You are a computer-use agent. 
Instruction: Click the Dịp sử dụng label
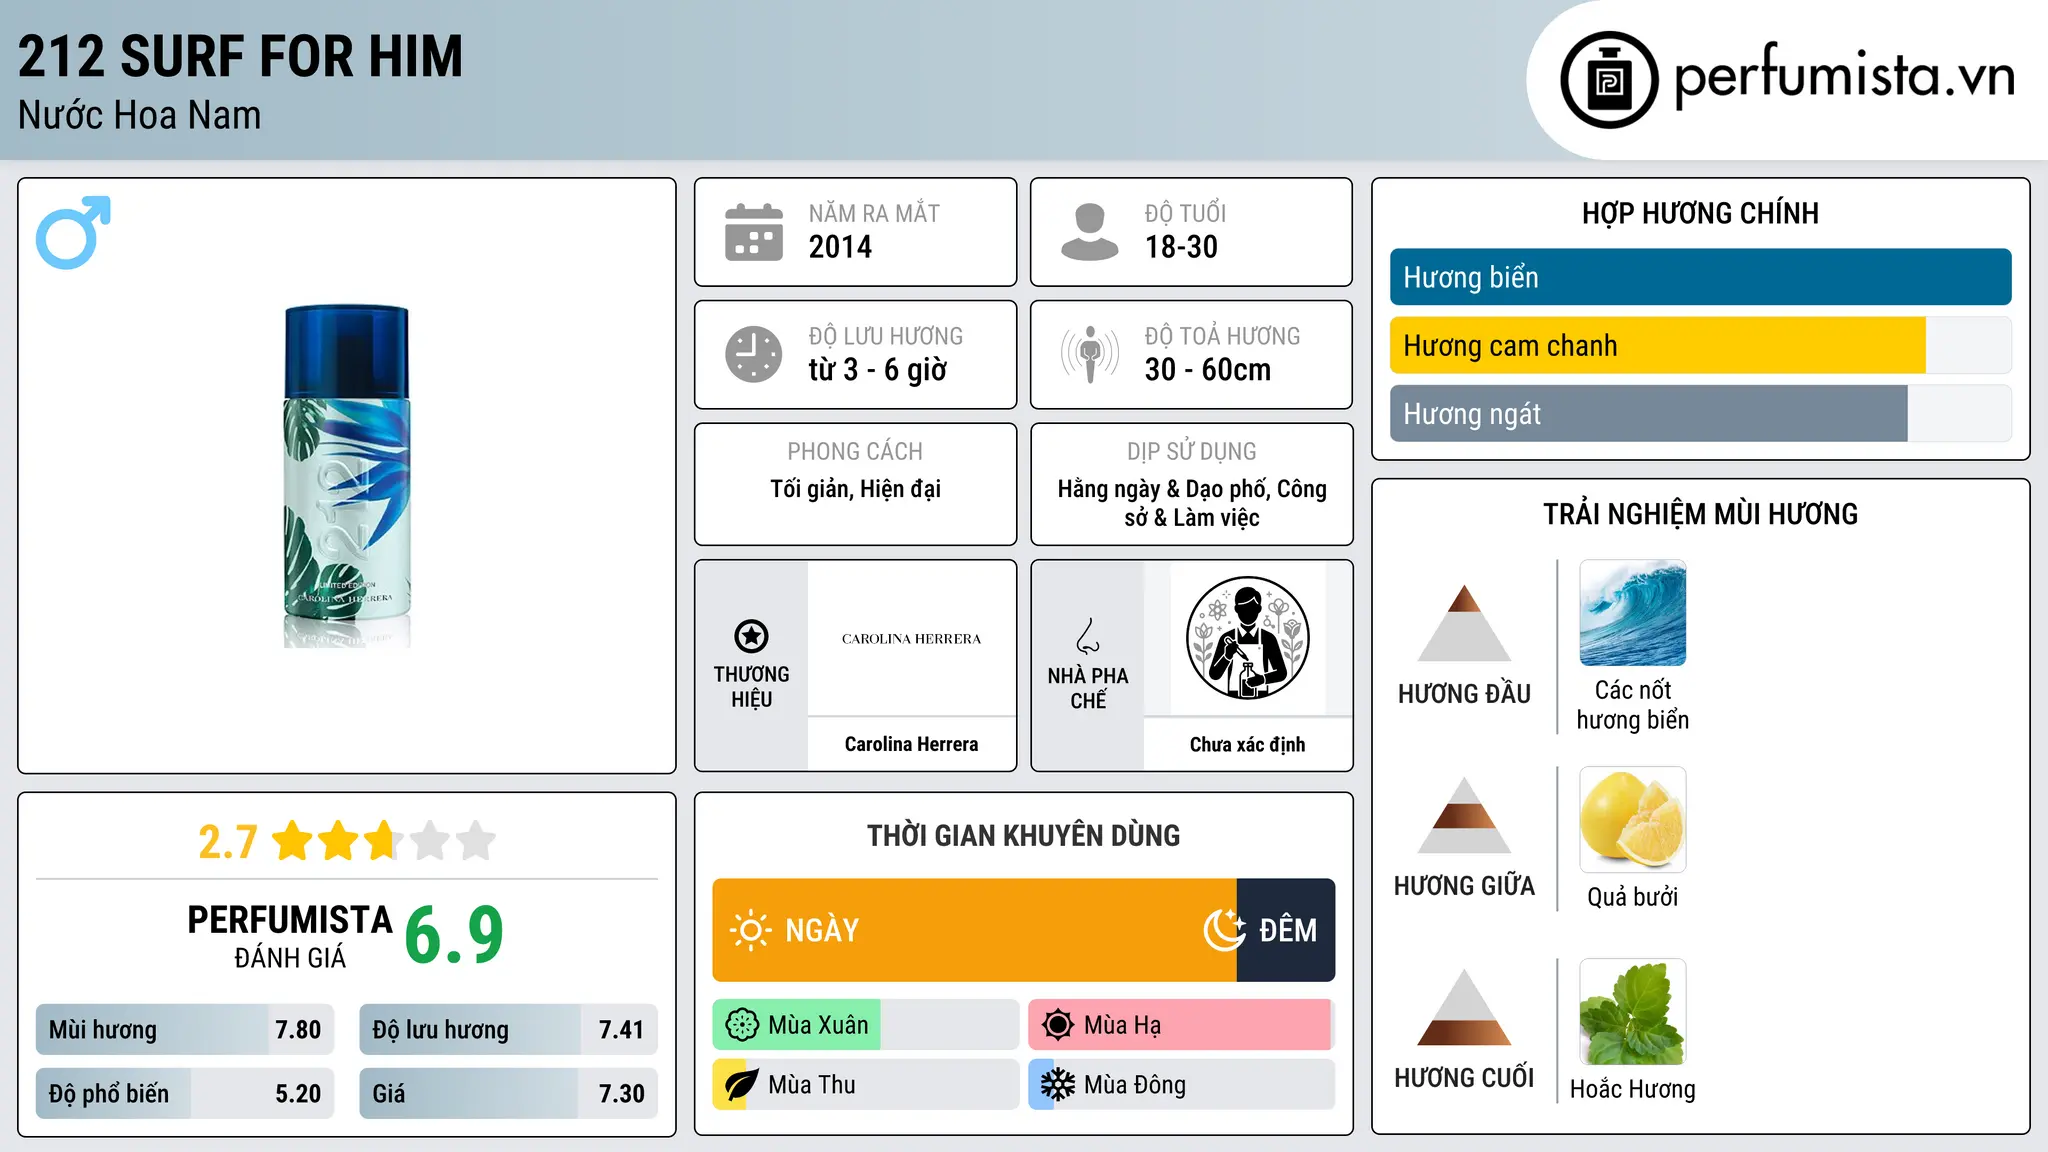(x=1192, y=452)
